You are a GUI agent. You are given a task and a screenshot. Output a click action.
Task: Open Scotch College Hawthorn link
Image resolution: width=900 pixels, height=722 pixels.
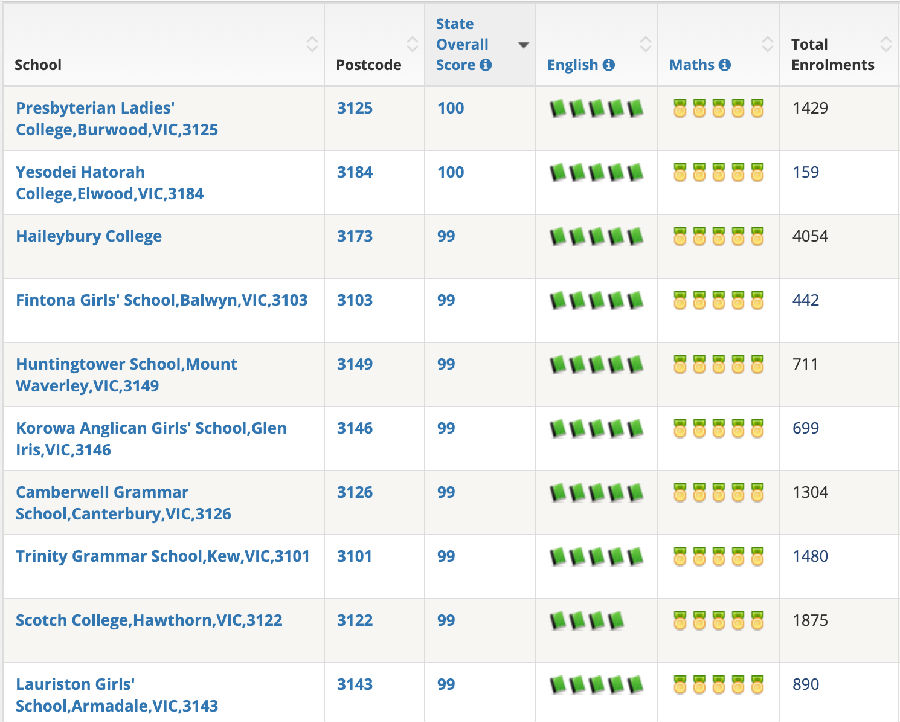[x=149, y=620]
